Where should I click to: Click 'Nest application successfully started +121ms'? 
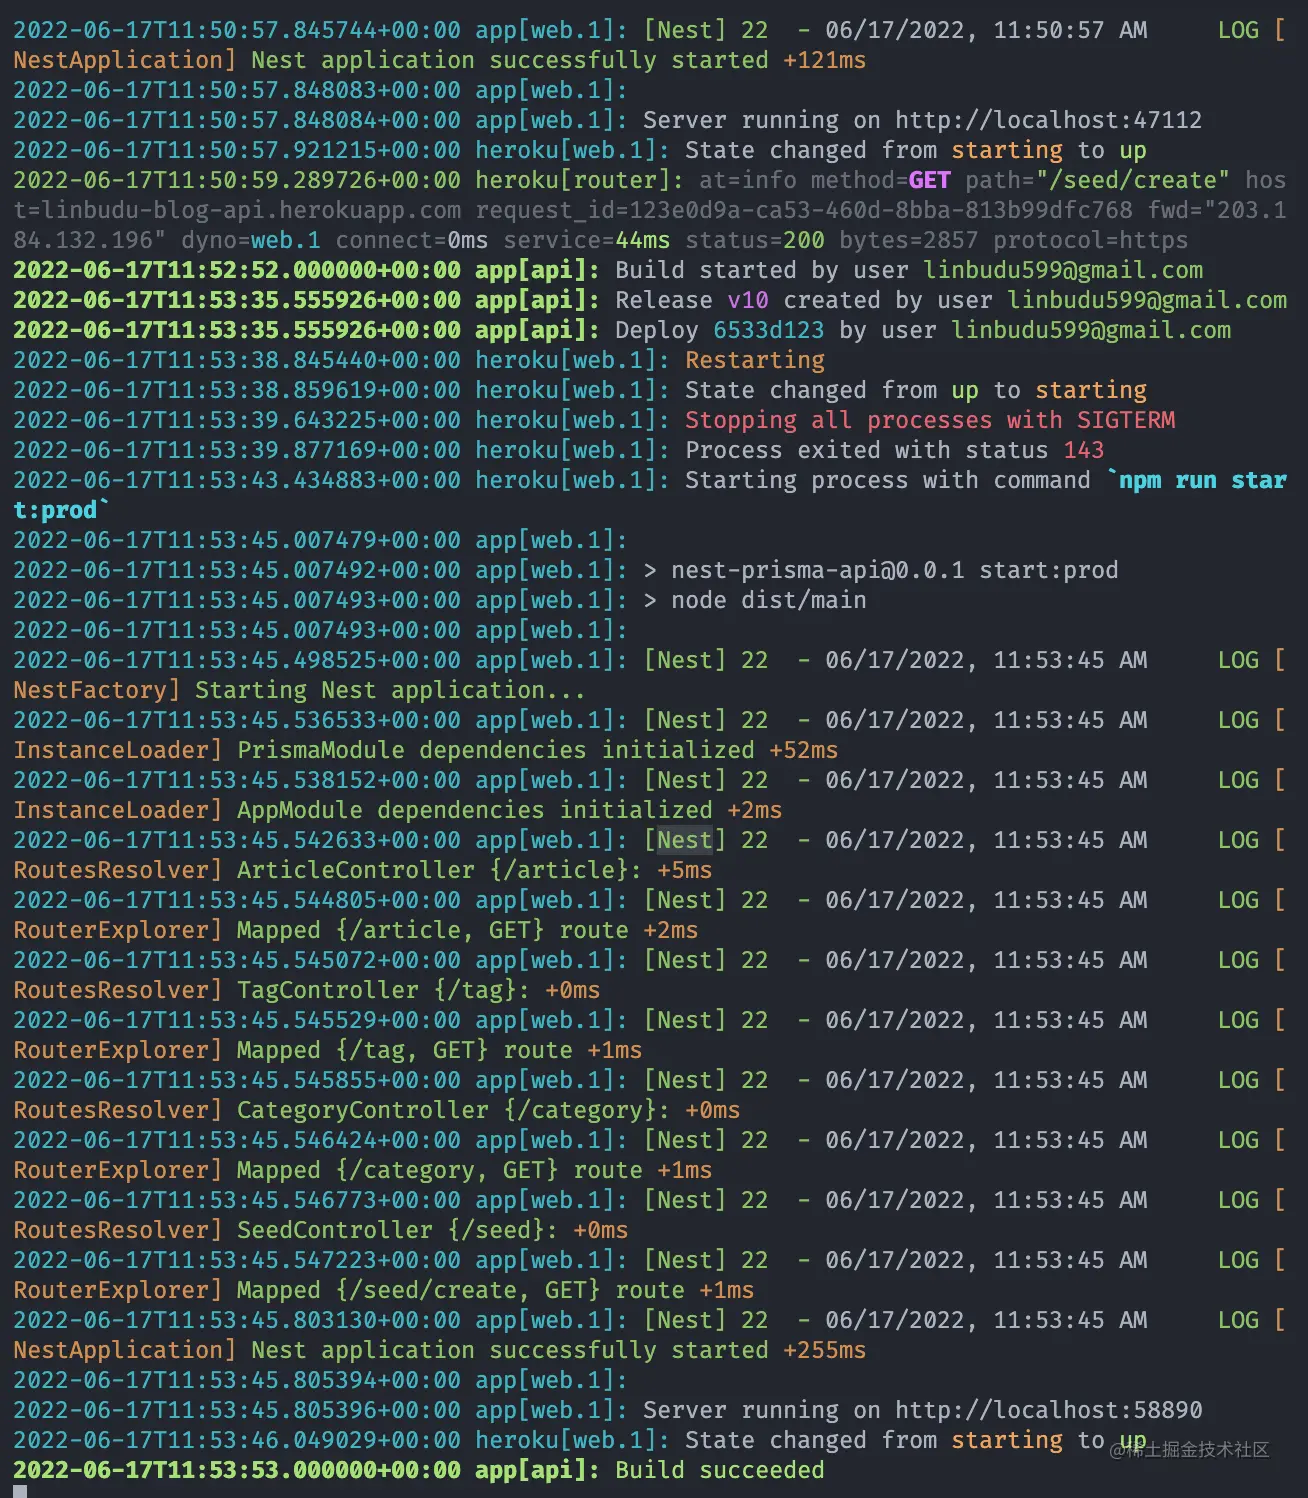(559, 60)
